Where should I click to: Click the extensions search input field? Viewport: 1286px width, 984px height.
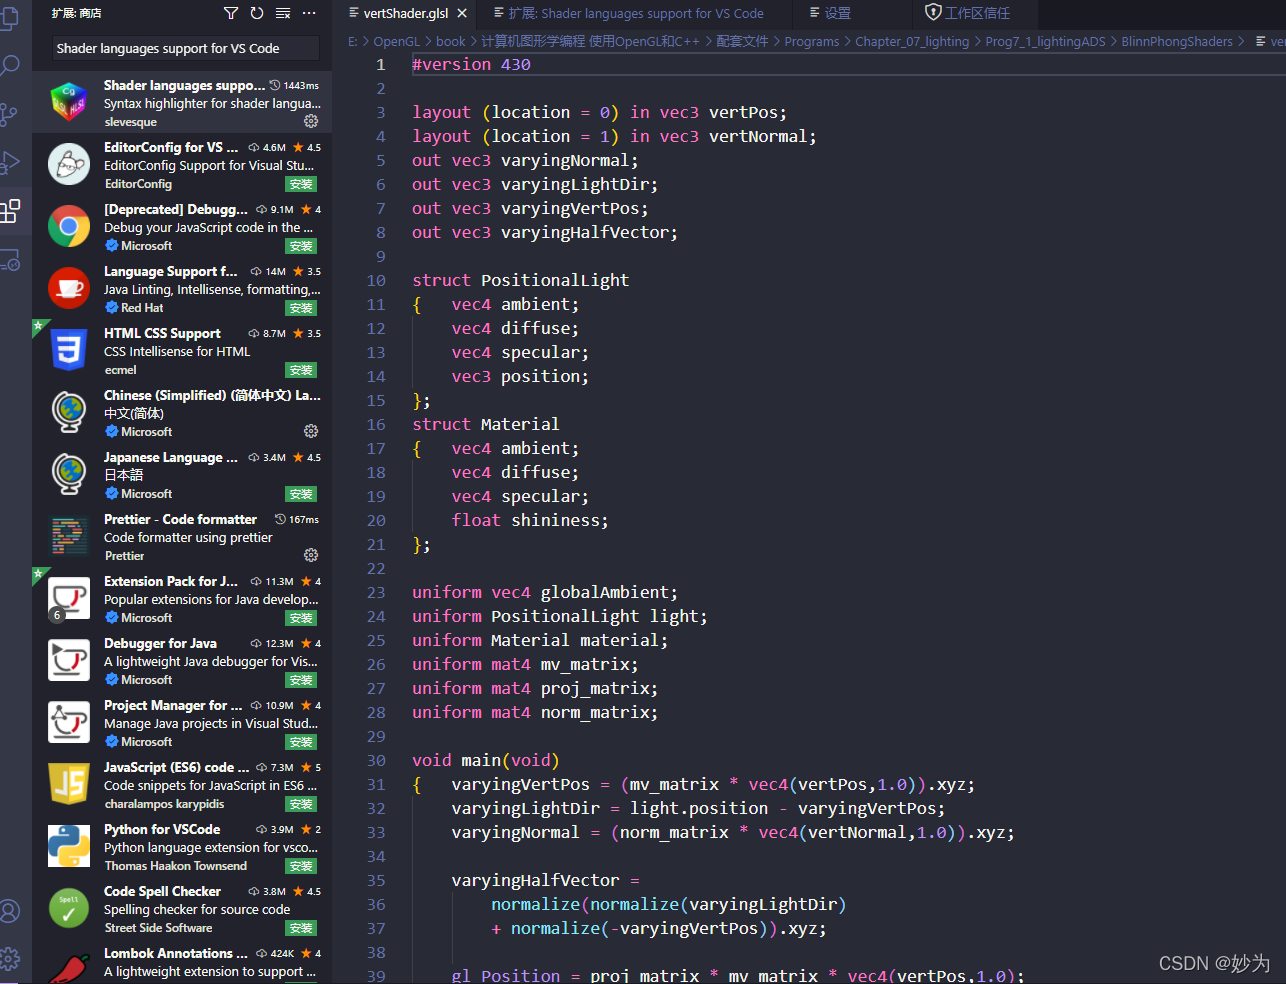pyautogui.click(x=186, y=48)
